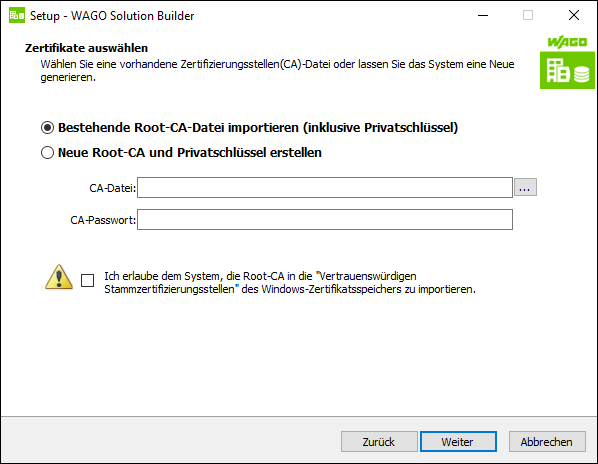The height and width of the screenshot is (464, 598).
Task: Cancel setup via Abbrechen button
Action: [x=547, y=442]
